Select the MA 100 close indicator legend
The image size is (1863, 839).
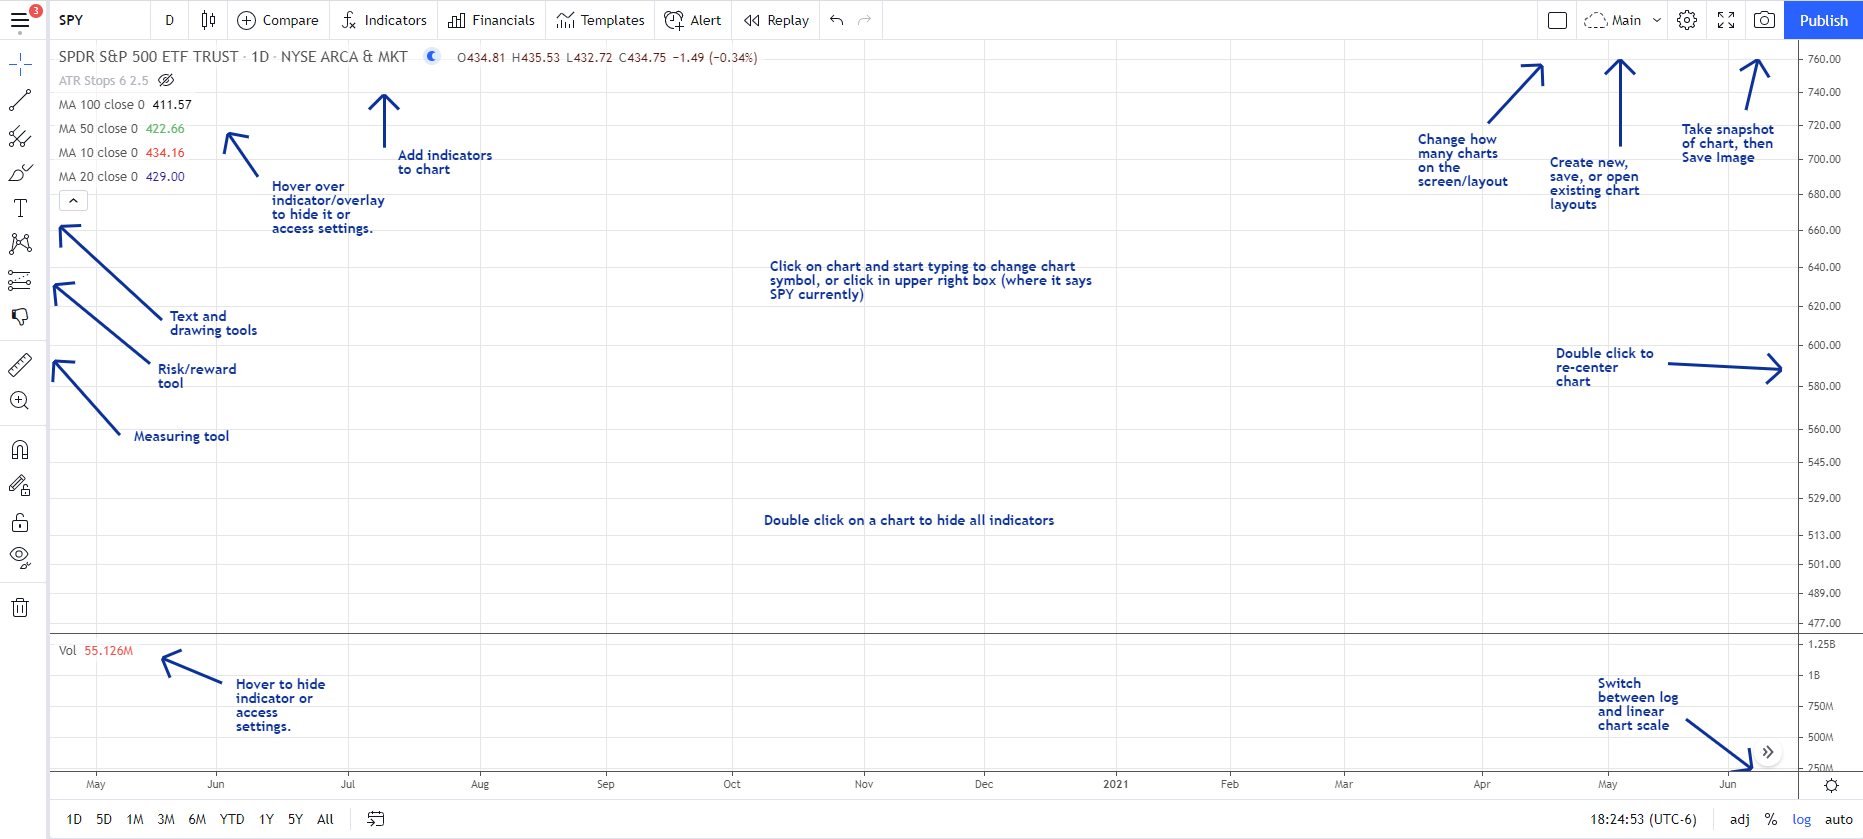click(x=125, y=104)
